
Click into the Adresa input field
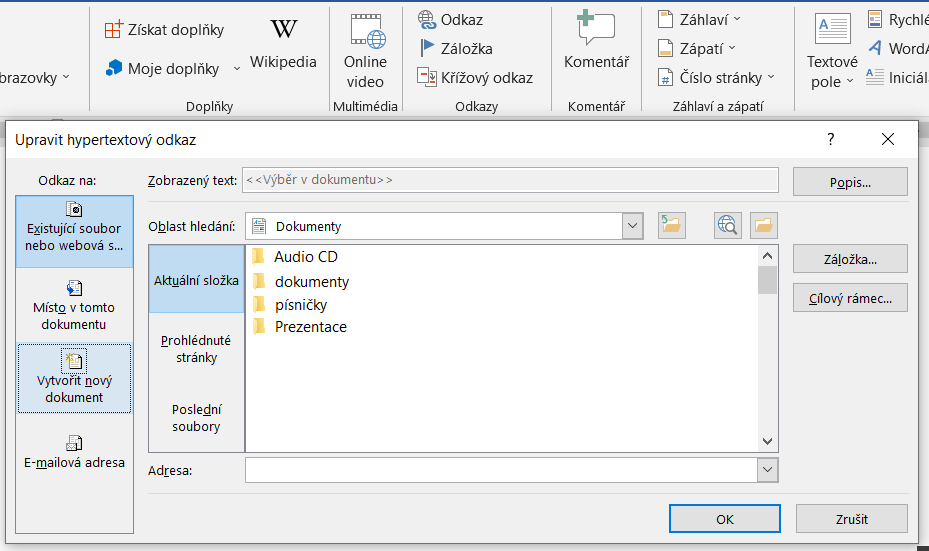(500, 469)
